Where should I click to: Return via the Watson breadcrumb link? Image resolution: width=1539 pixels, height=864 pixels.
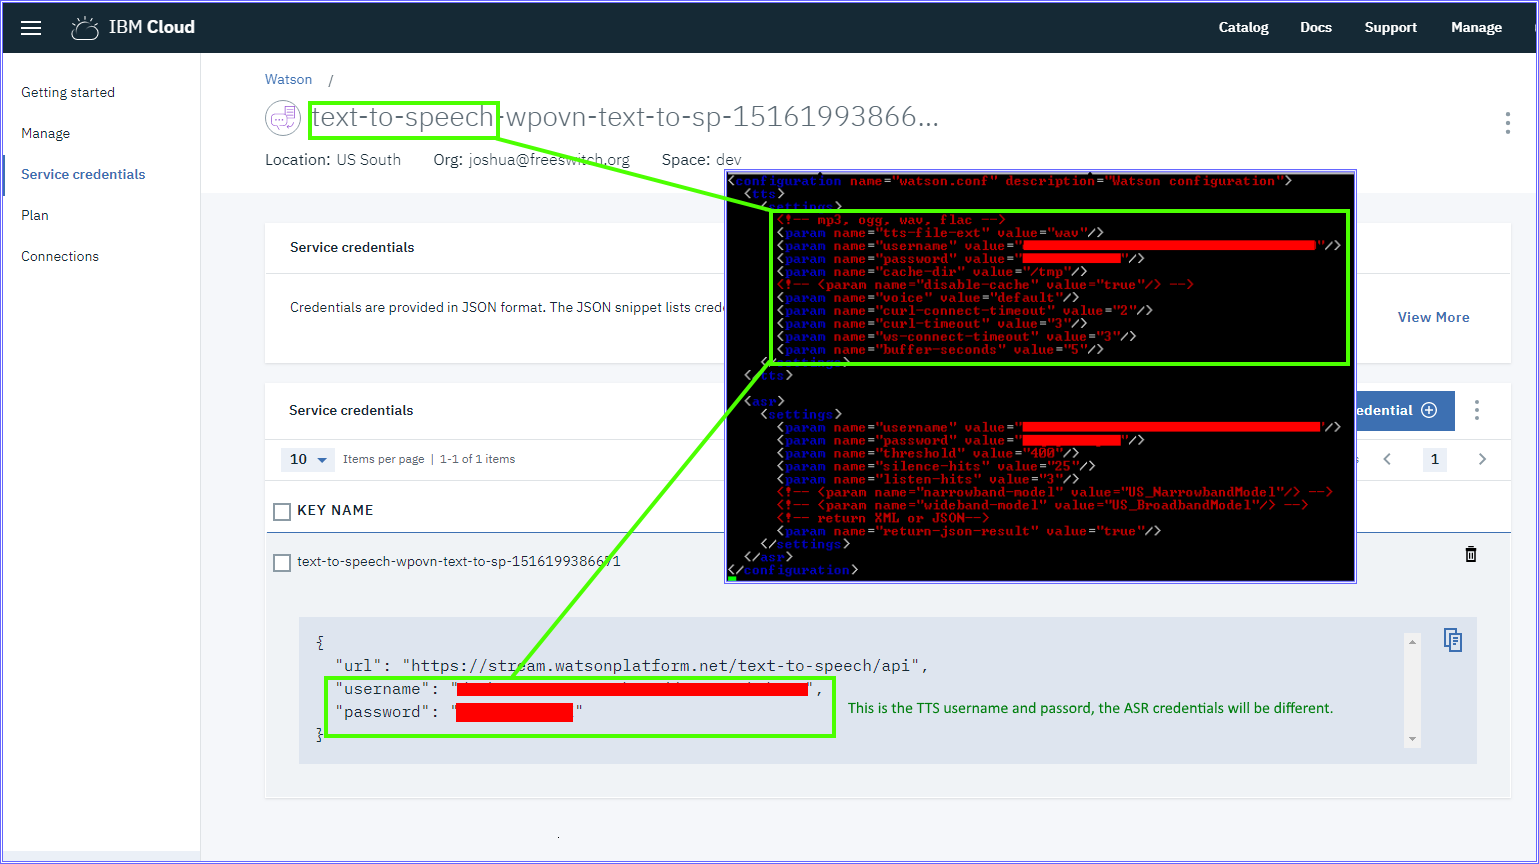pyautogui.click(x=288, y=79)
